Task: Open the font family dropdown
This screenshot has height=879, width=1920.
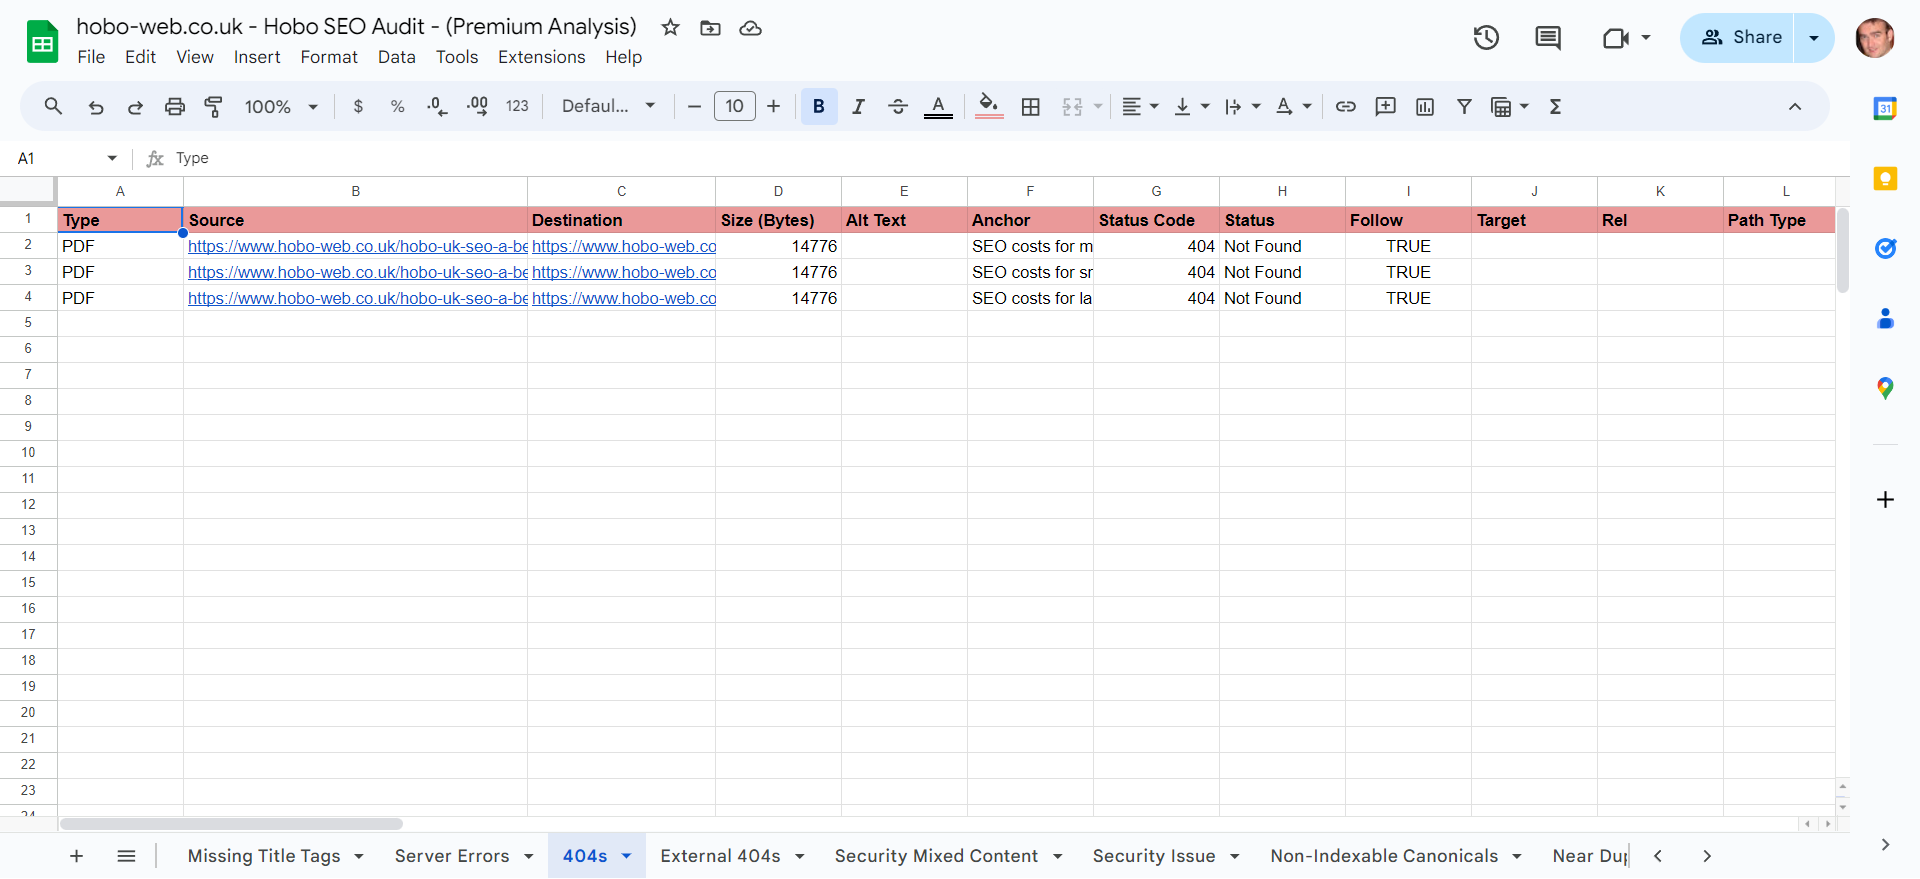Action: [x=608, y=106]
